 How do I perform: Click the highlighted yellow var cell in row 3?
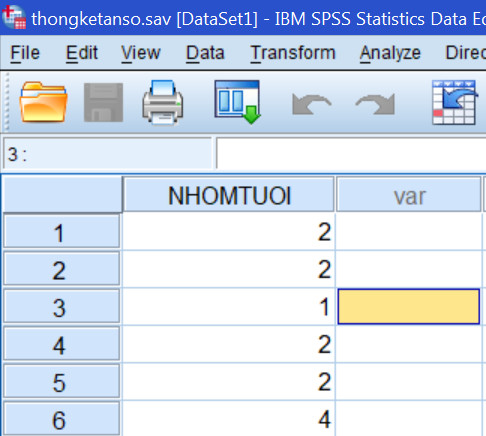409,306
